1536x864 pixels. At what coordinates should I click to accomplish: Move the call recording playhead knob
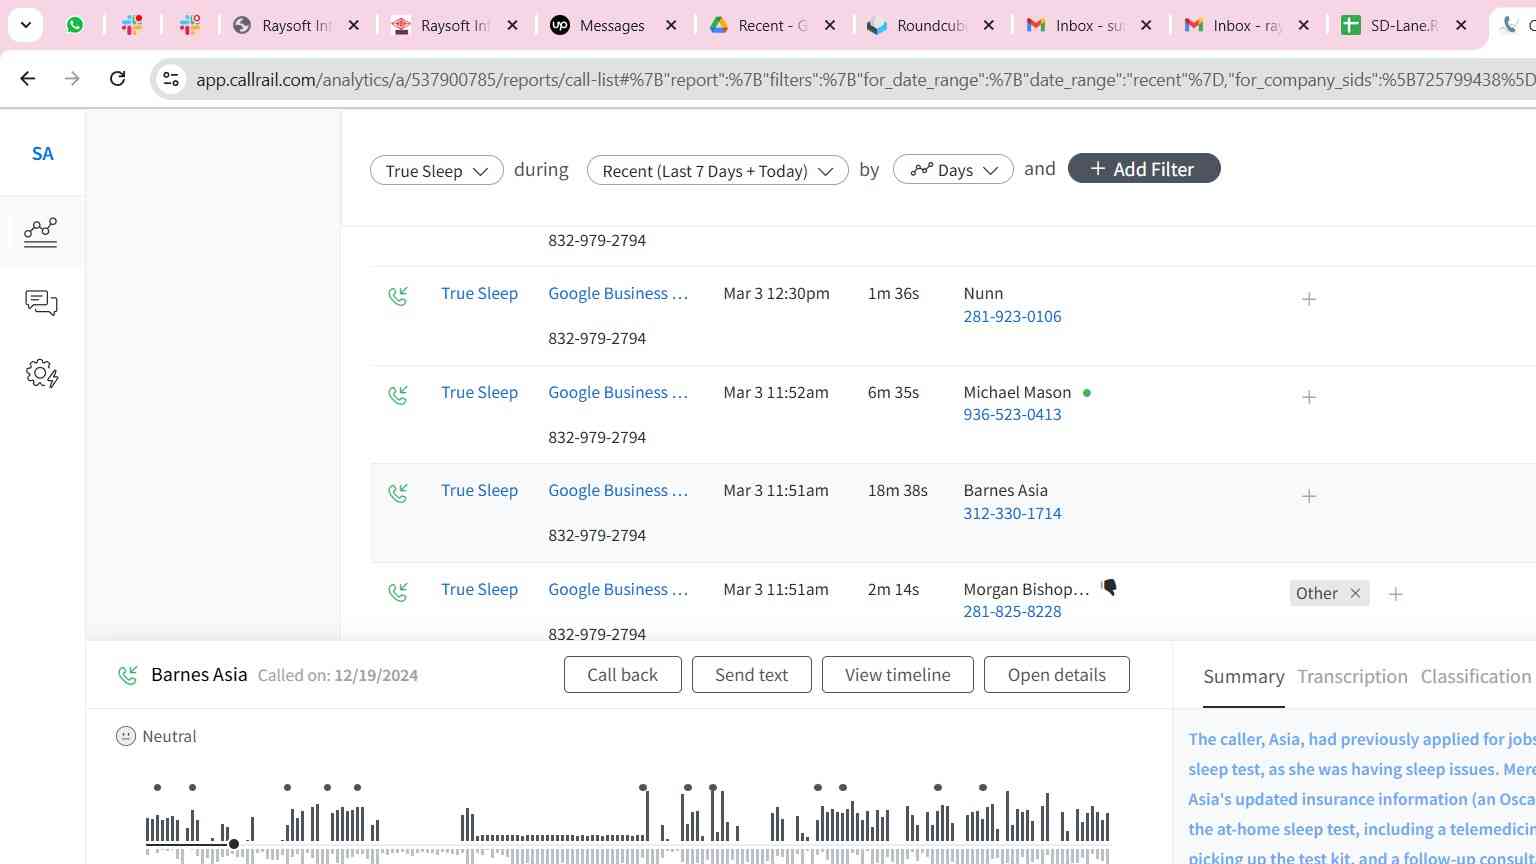233,844
